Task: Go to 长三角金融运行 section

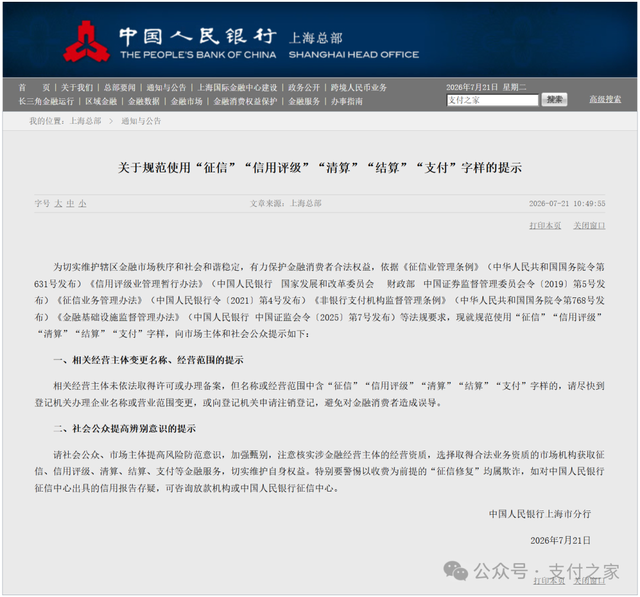Action: [46, 101]
